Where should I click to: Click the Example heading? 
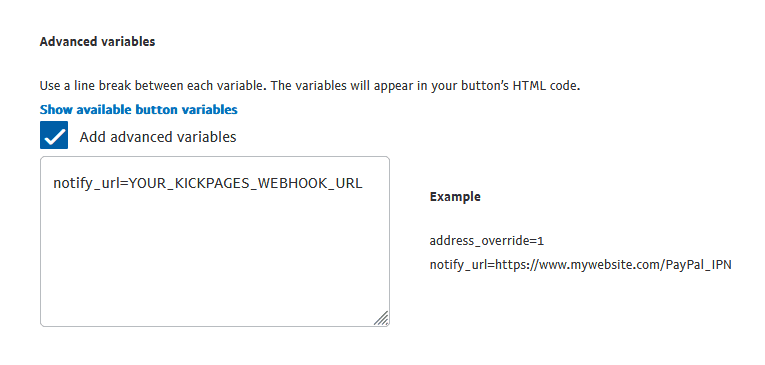(455, 197)
